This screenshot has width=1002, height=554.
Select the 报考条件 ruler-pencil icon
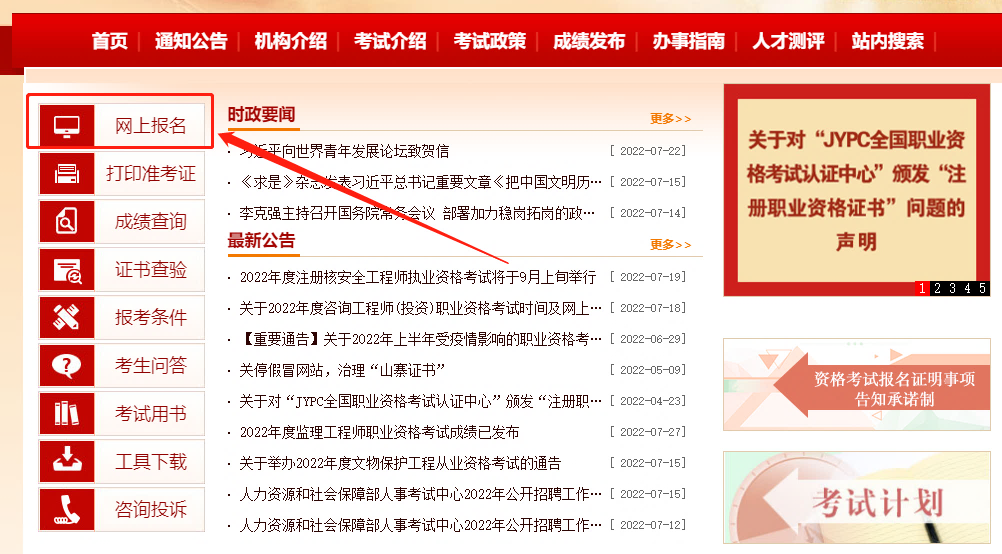point(66,318)
